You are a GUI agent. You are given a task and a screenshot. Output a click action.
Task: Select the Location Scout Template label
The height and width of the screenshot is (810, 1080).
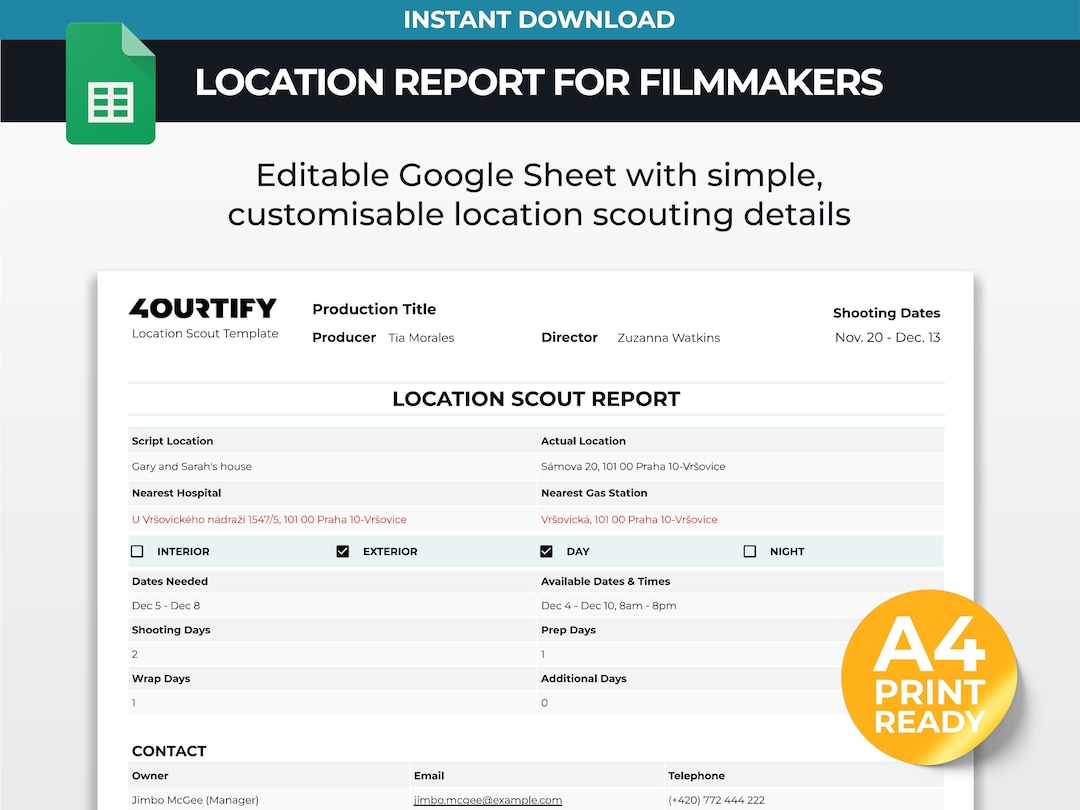tap(204, 335)
